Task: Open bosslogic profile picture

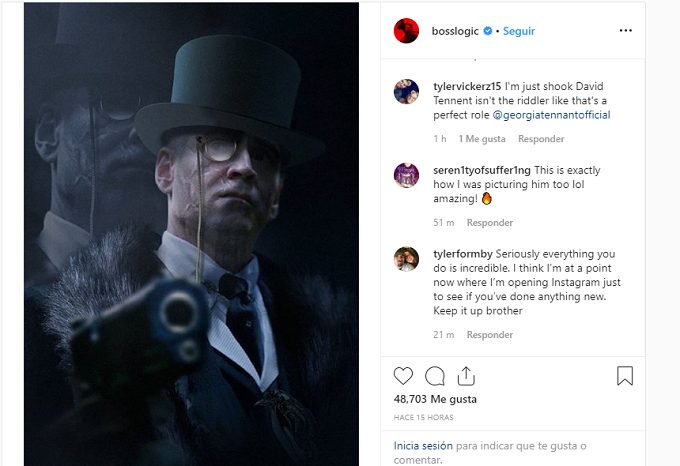Action: 406,31
